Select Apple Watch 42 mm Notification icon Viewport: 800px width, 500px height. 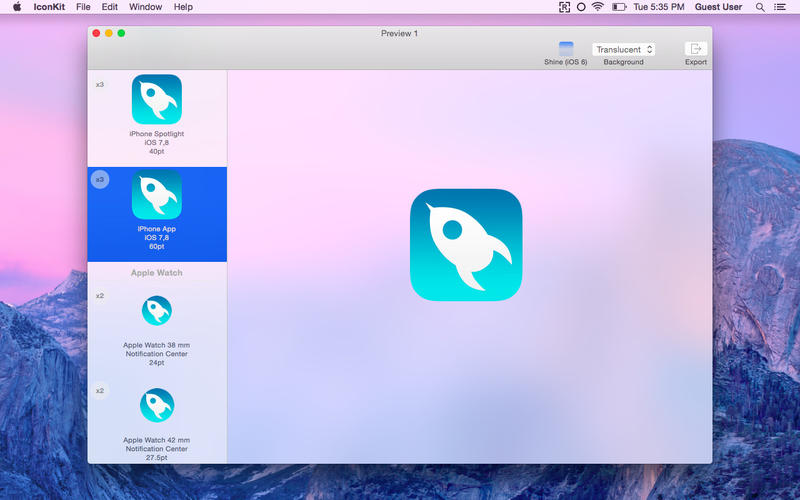(x=157, y=405)
